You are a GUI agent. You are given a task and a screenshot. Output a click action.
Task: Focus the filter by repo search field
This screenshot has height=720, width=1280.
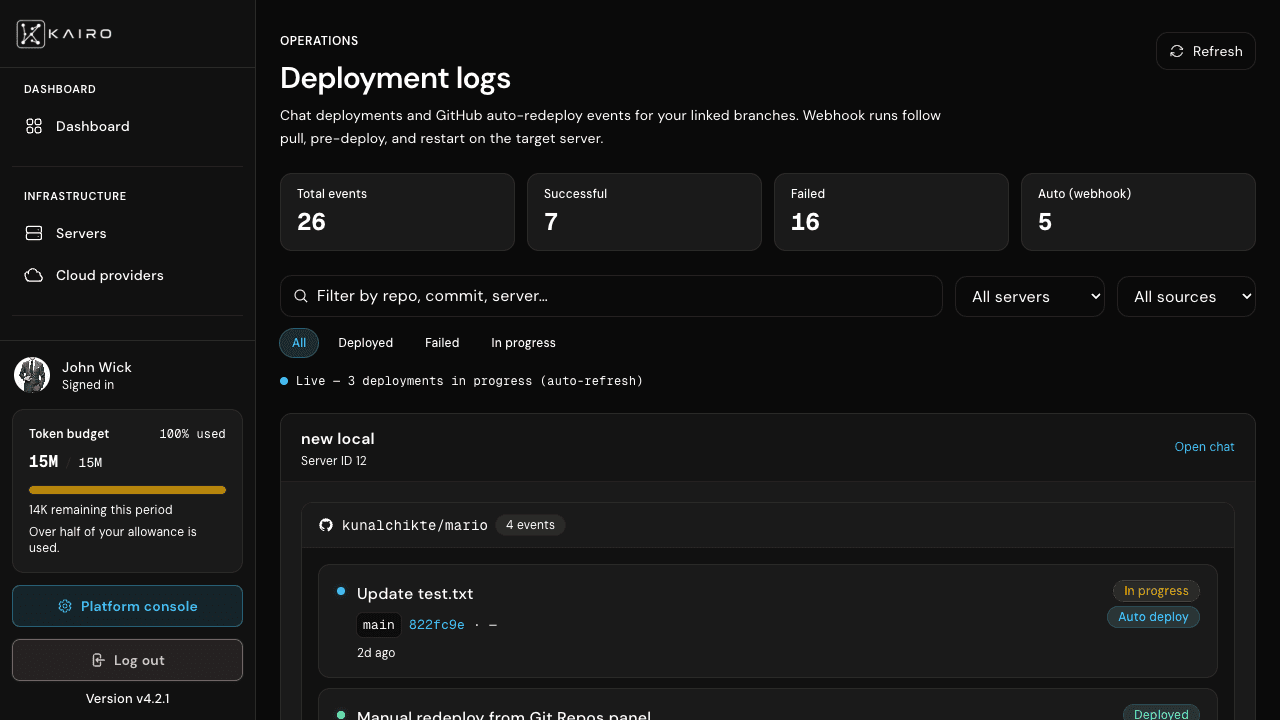coord(611,296)
